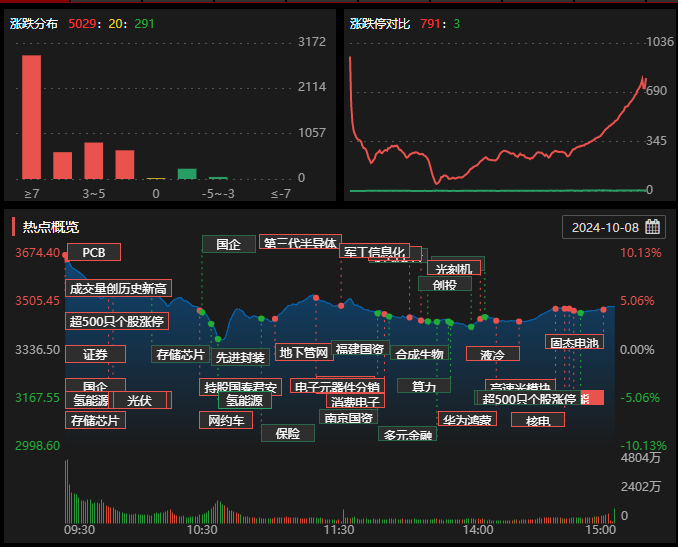Select the 算力 sector tag
Image resolution: width=678 pixels, height=547 pixels.
[x=424, y=386]
